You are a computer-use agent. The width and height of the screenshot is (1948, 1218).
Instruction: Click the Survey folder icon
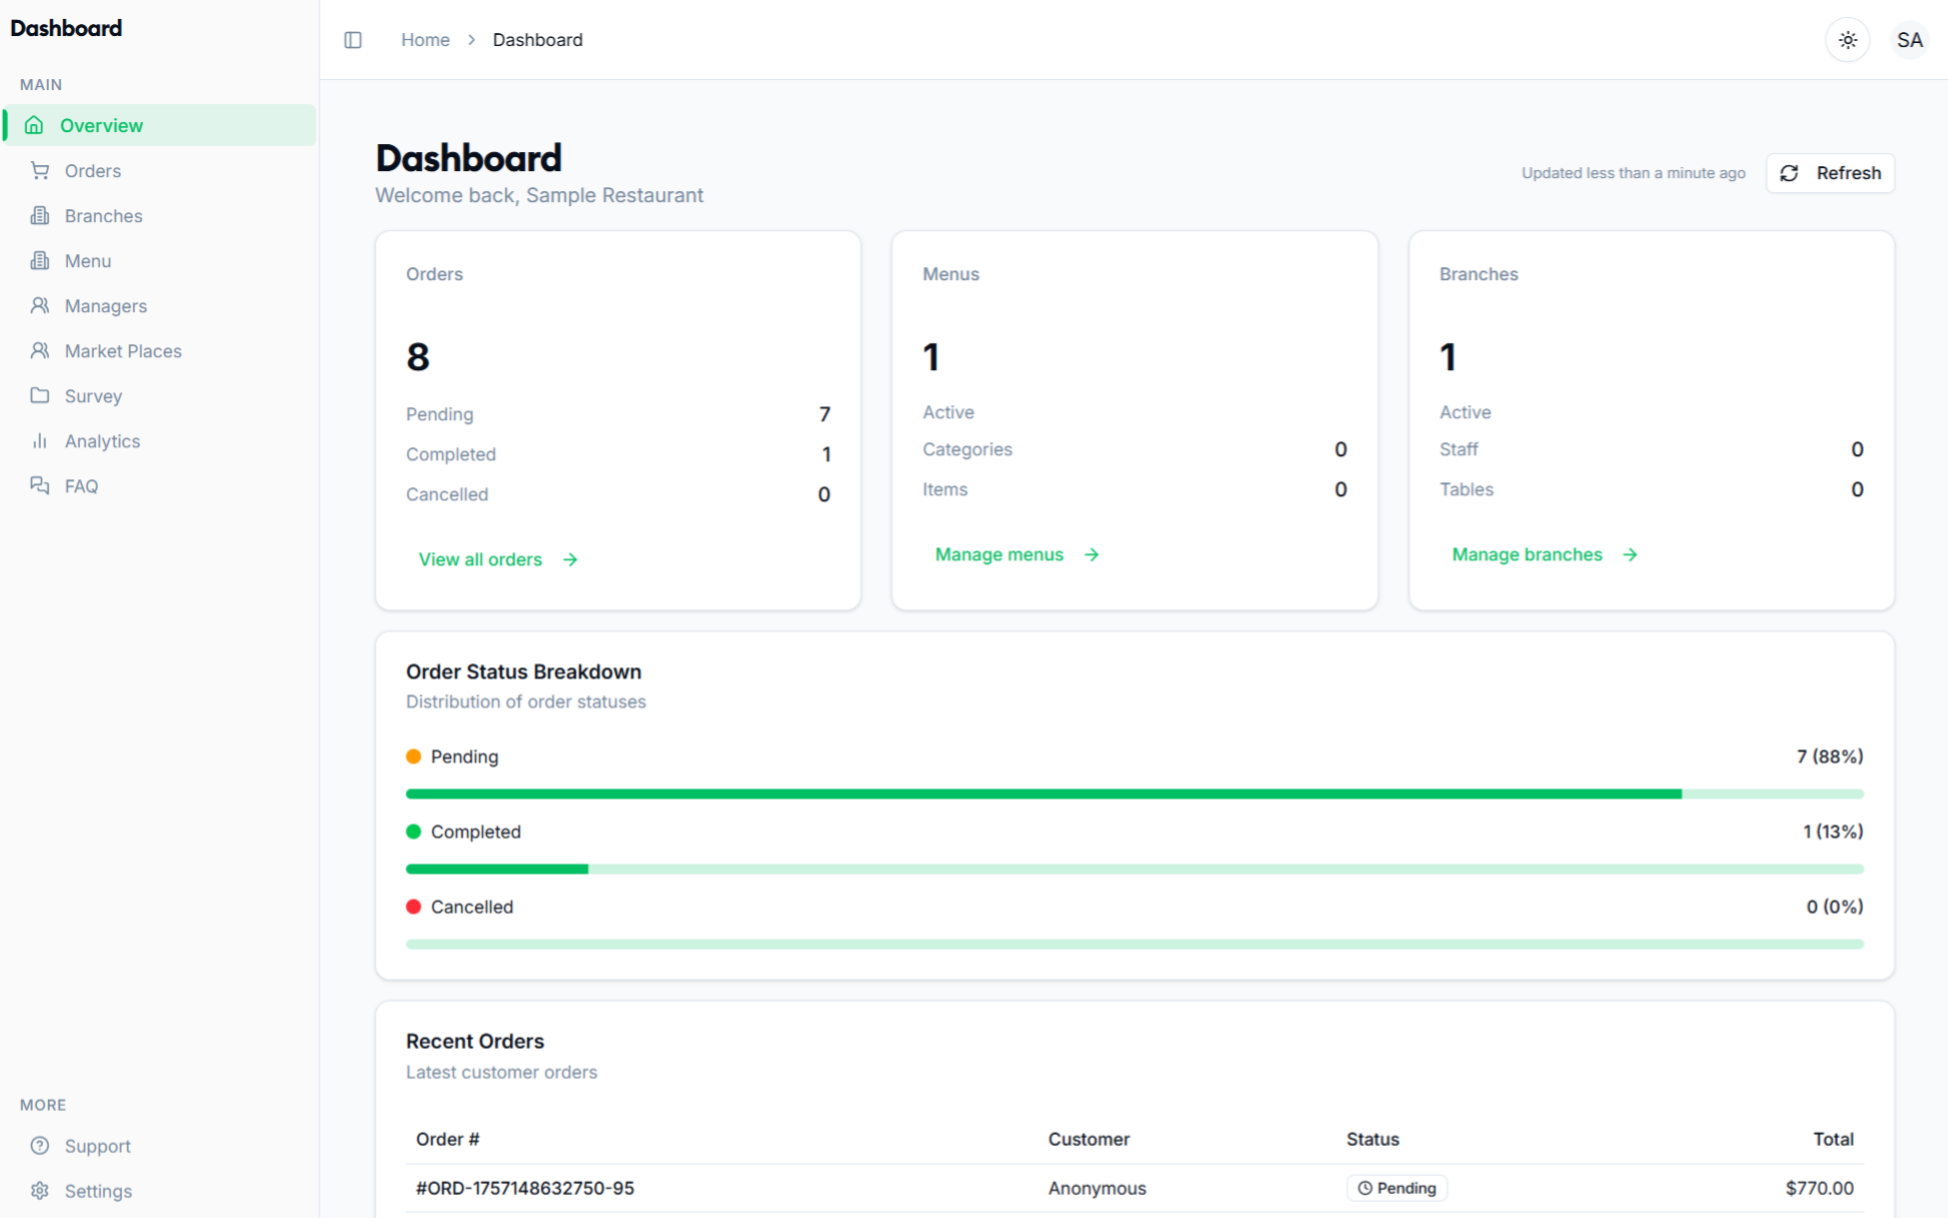[x=40, y=396]
